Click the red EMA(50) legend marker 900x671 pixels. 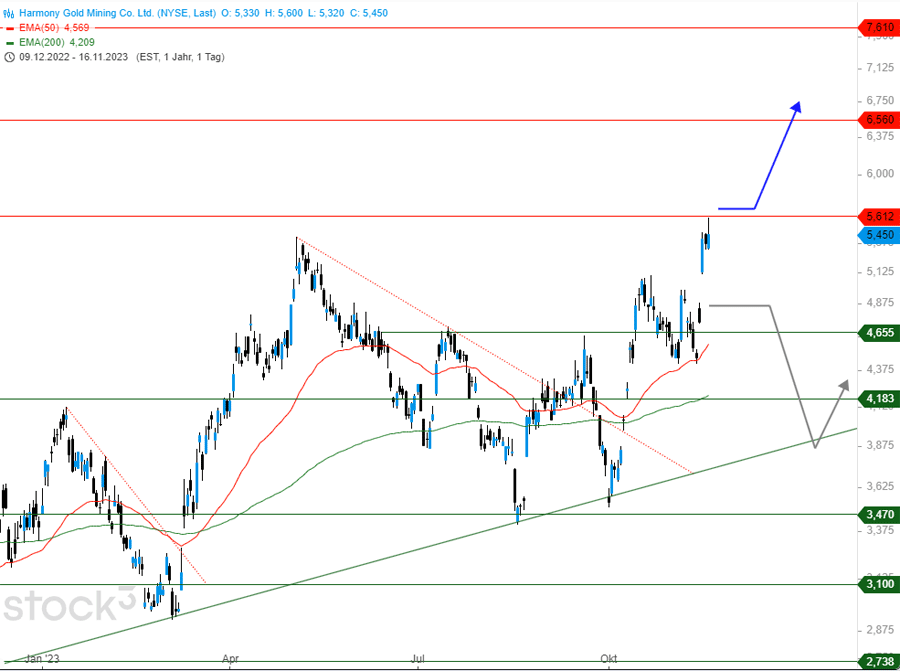coord(10,28)
